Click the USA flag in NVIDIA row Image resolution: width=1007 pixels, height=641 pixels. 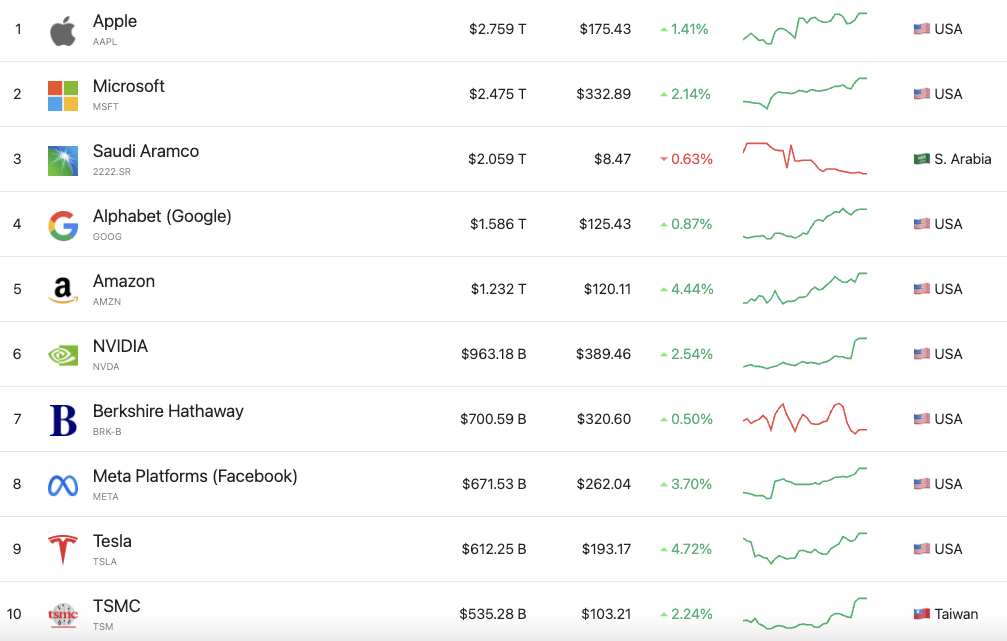pos(922,354)
